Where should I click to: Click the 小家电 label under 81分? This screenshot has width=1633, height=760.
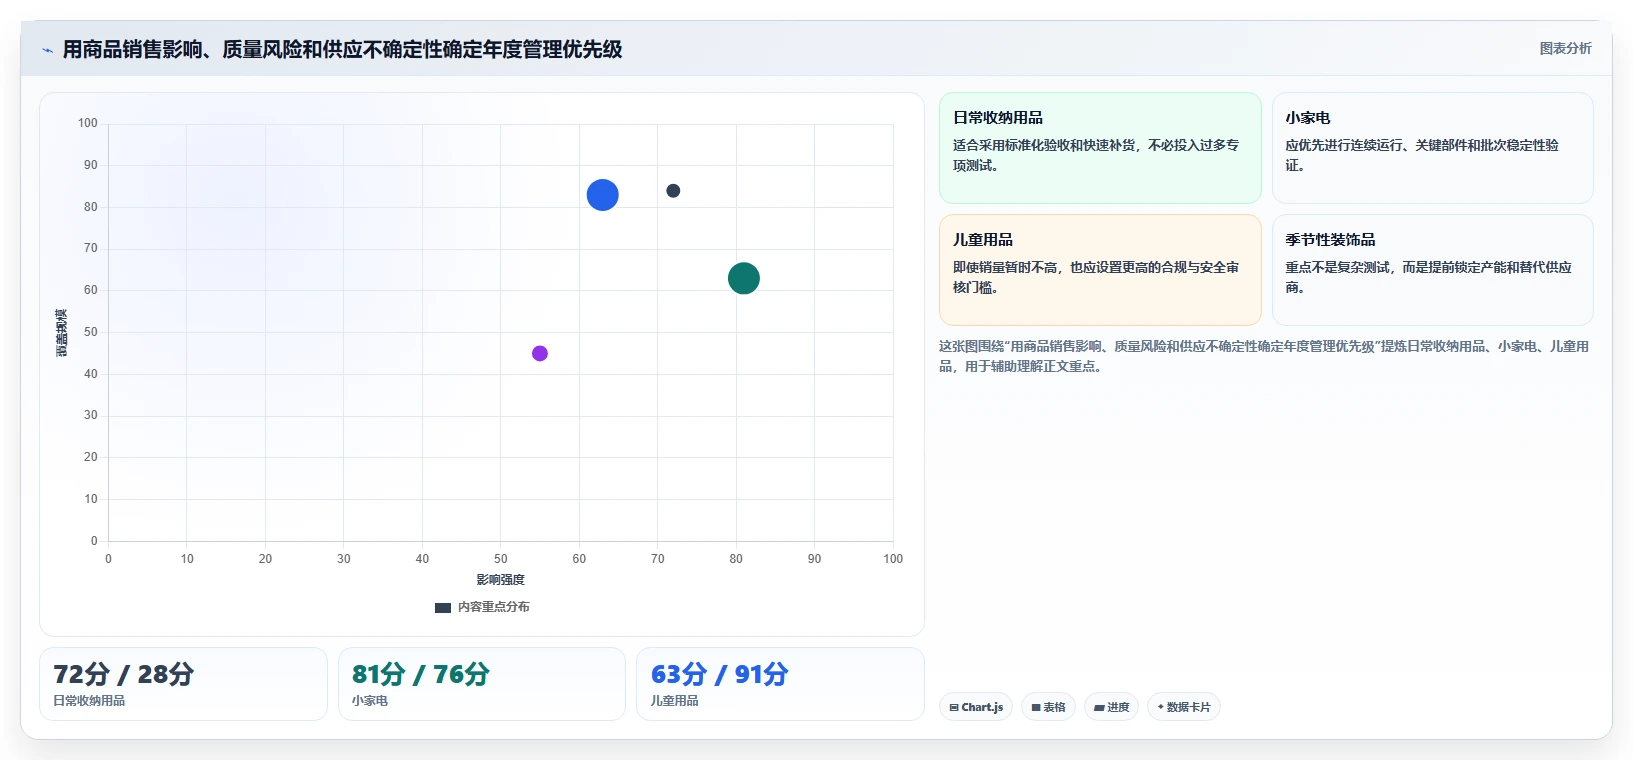[x=370, y=701]
